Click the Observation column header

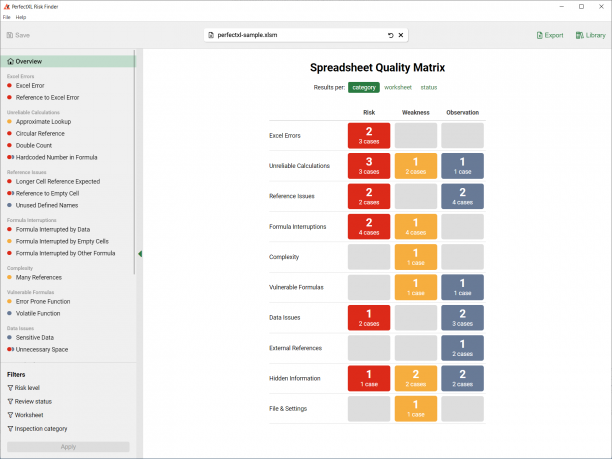coord(463,112)
